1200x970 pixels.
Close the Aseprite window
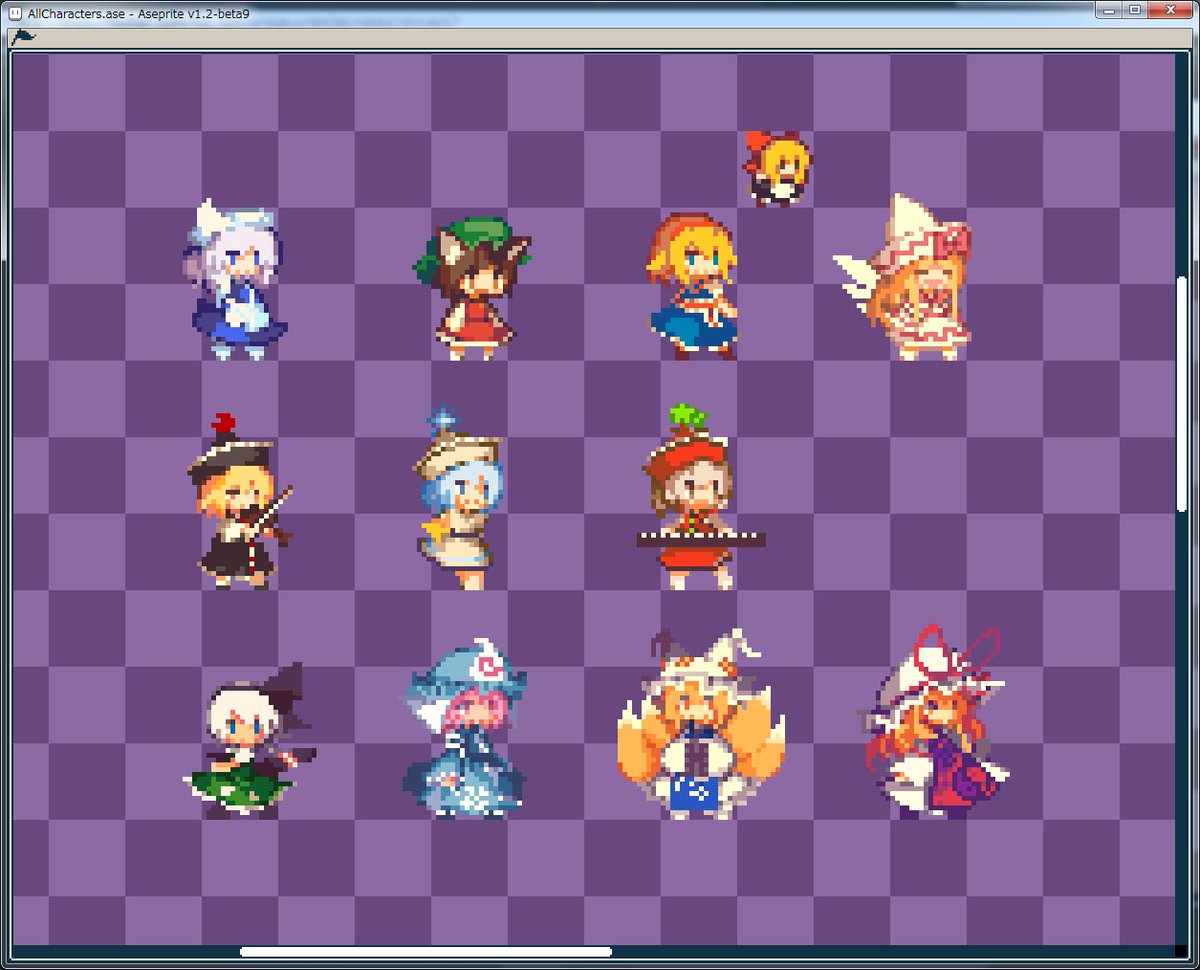click(1169, 10)
